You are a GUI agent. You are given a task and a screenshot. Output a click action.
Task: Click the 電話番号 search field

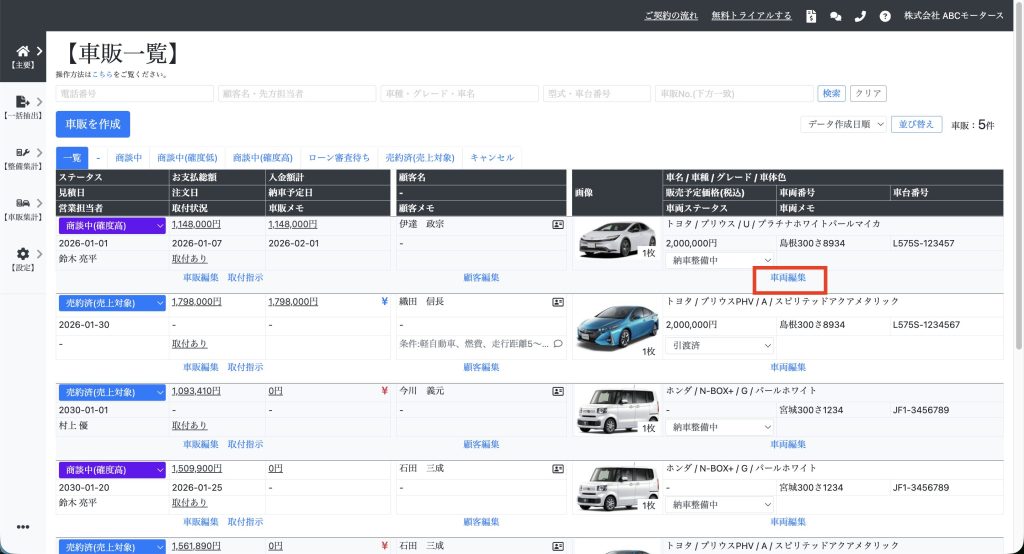point(135,93)
